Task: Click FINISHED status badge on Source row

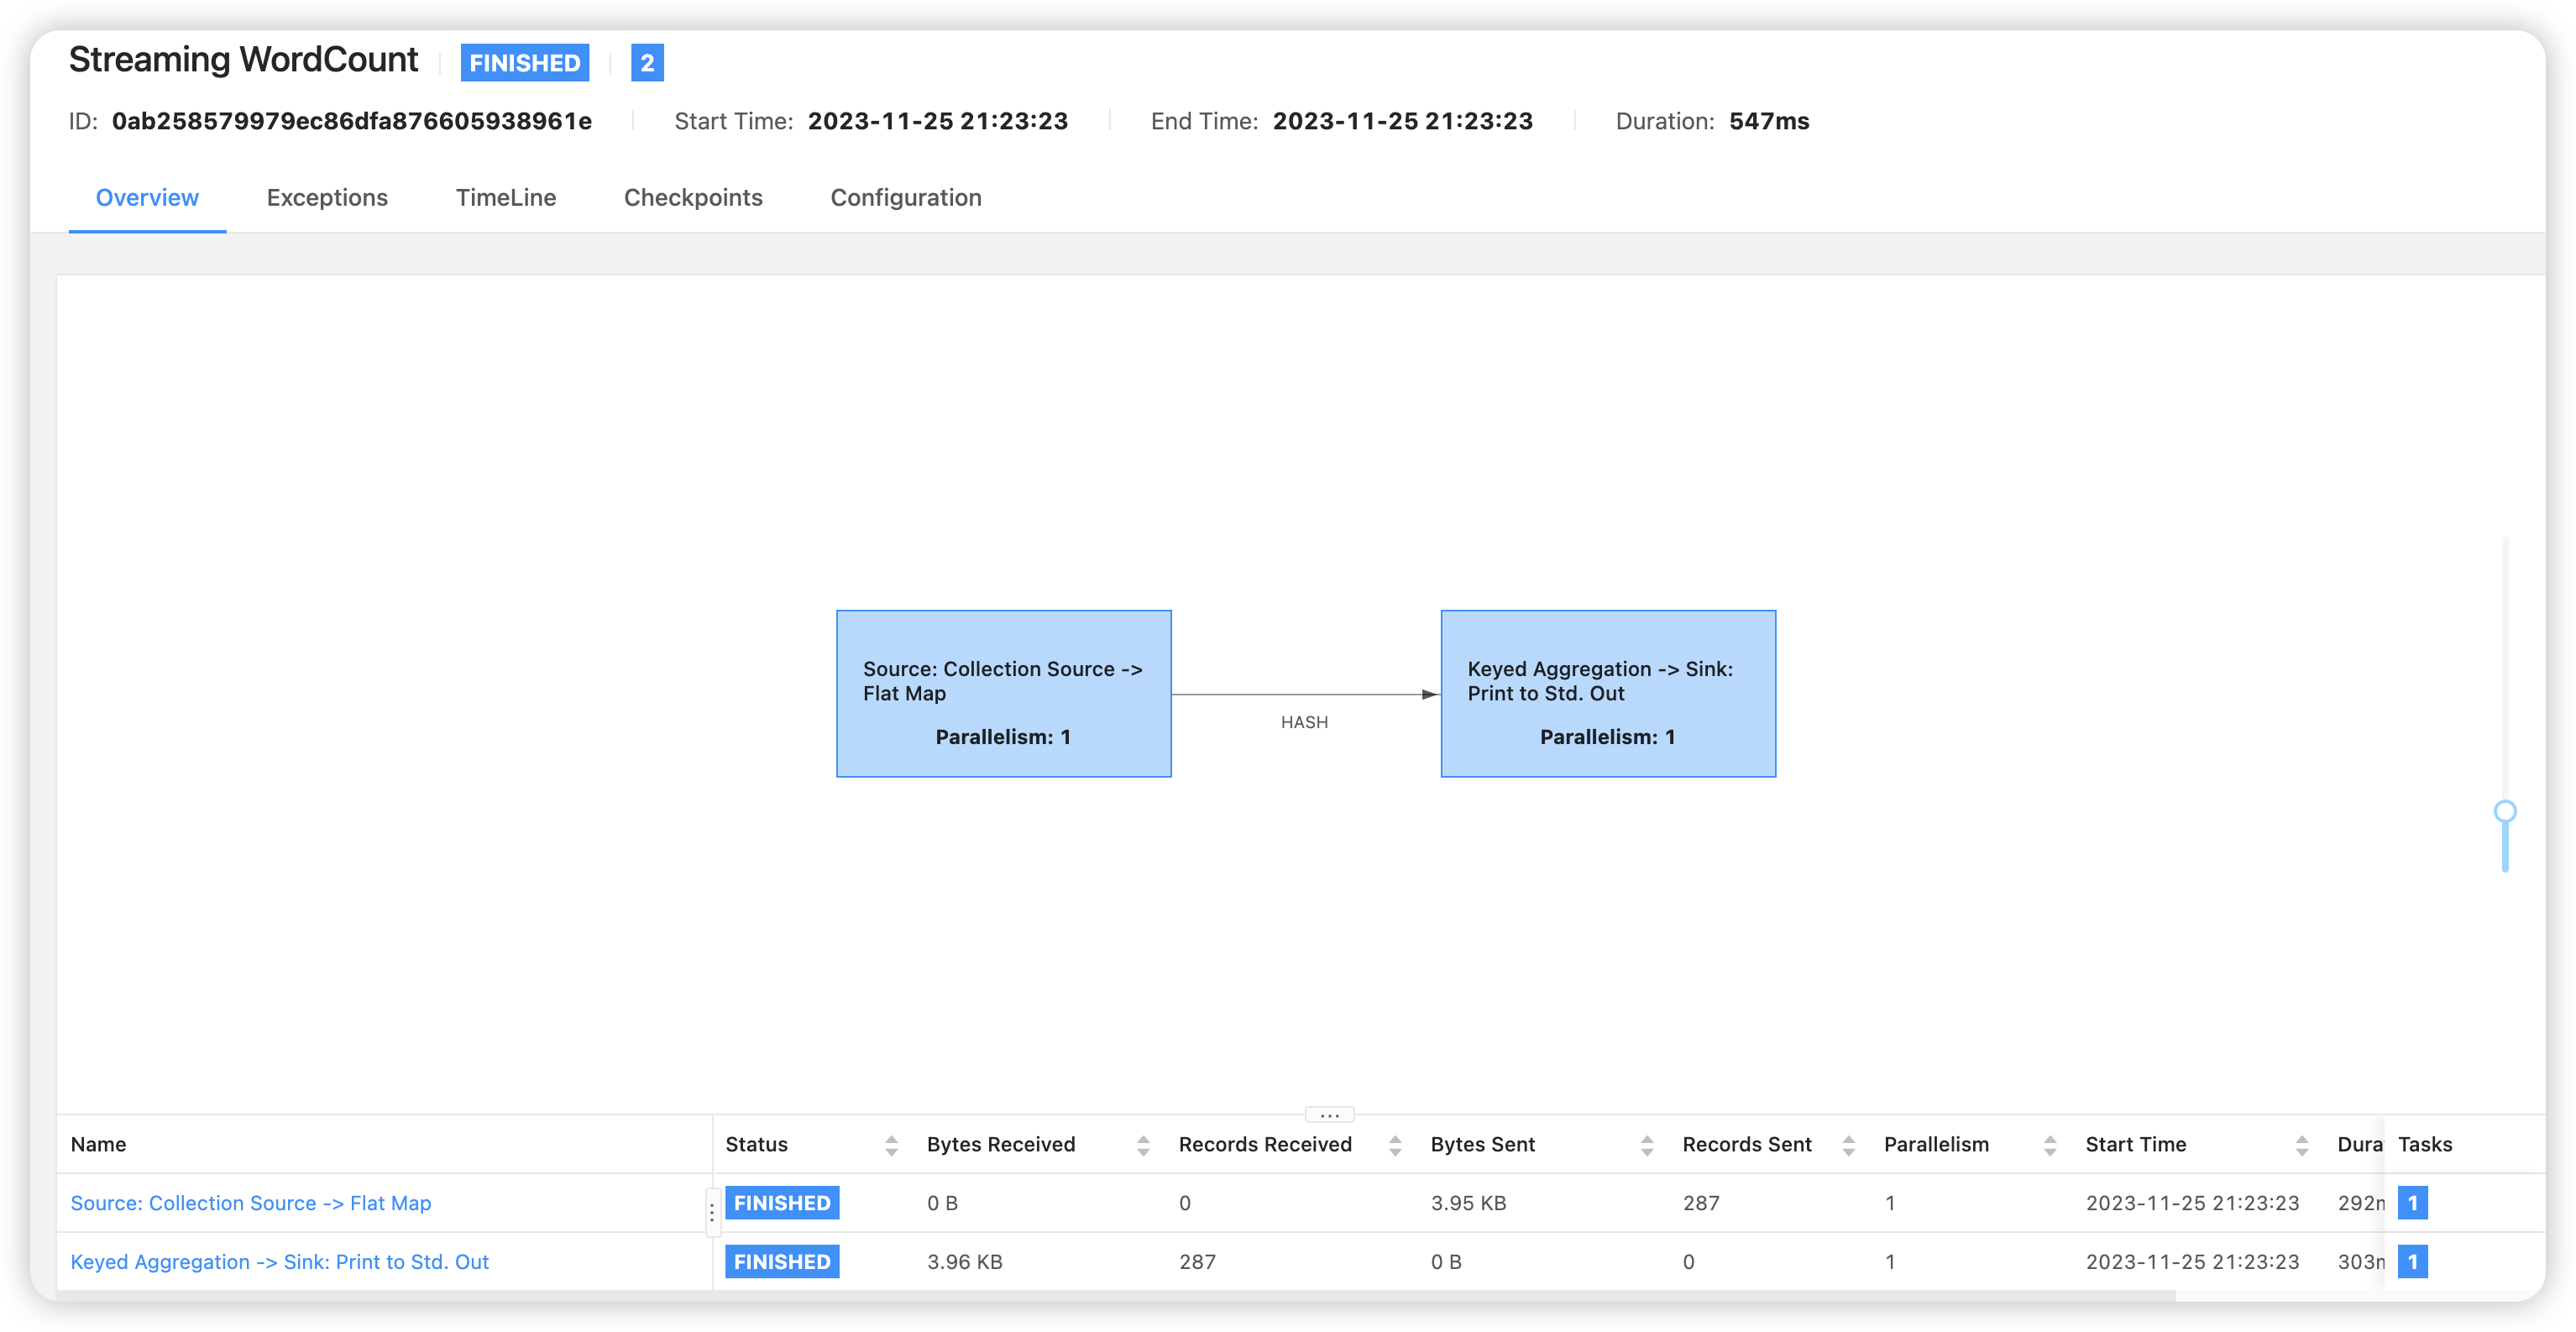Action: pos(779,1203)
